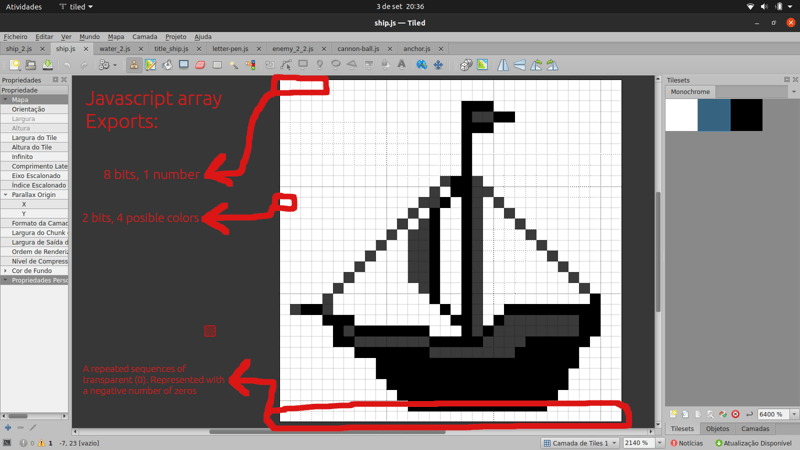Click the Random Mode dice icon

[465, 65]
